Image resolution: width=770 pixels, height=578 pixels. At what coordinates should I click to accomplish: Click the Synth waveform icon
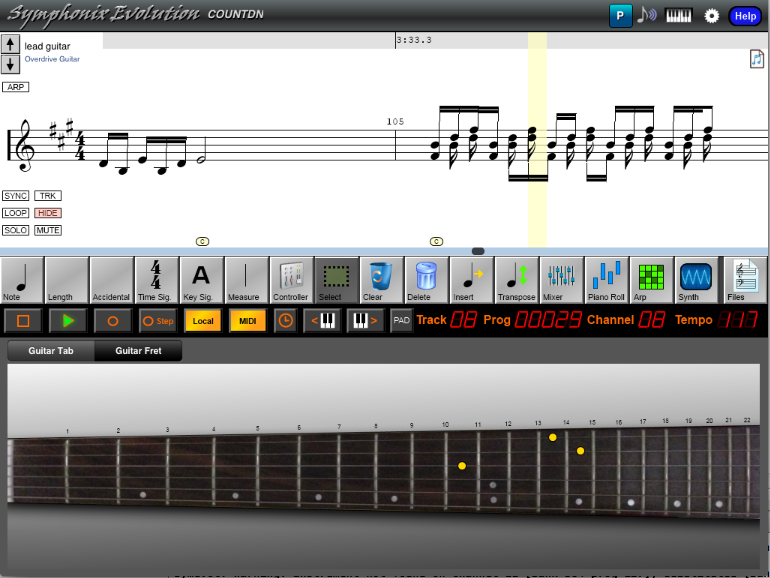point(695,280)
